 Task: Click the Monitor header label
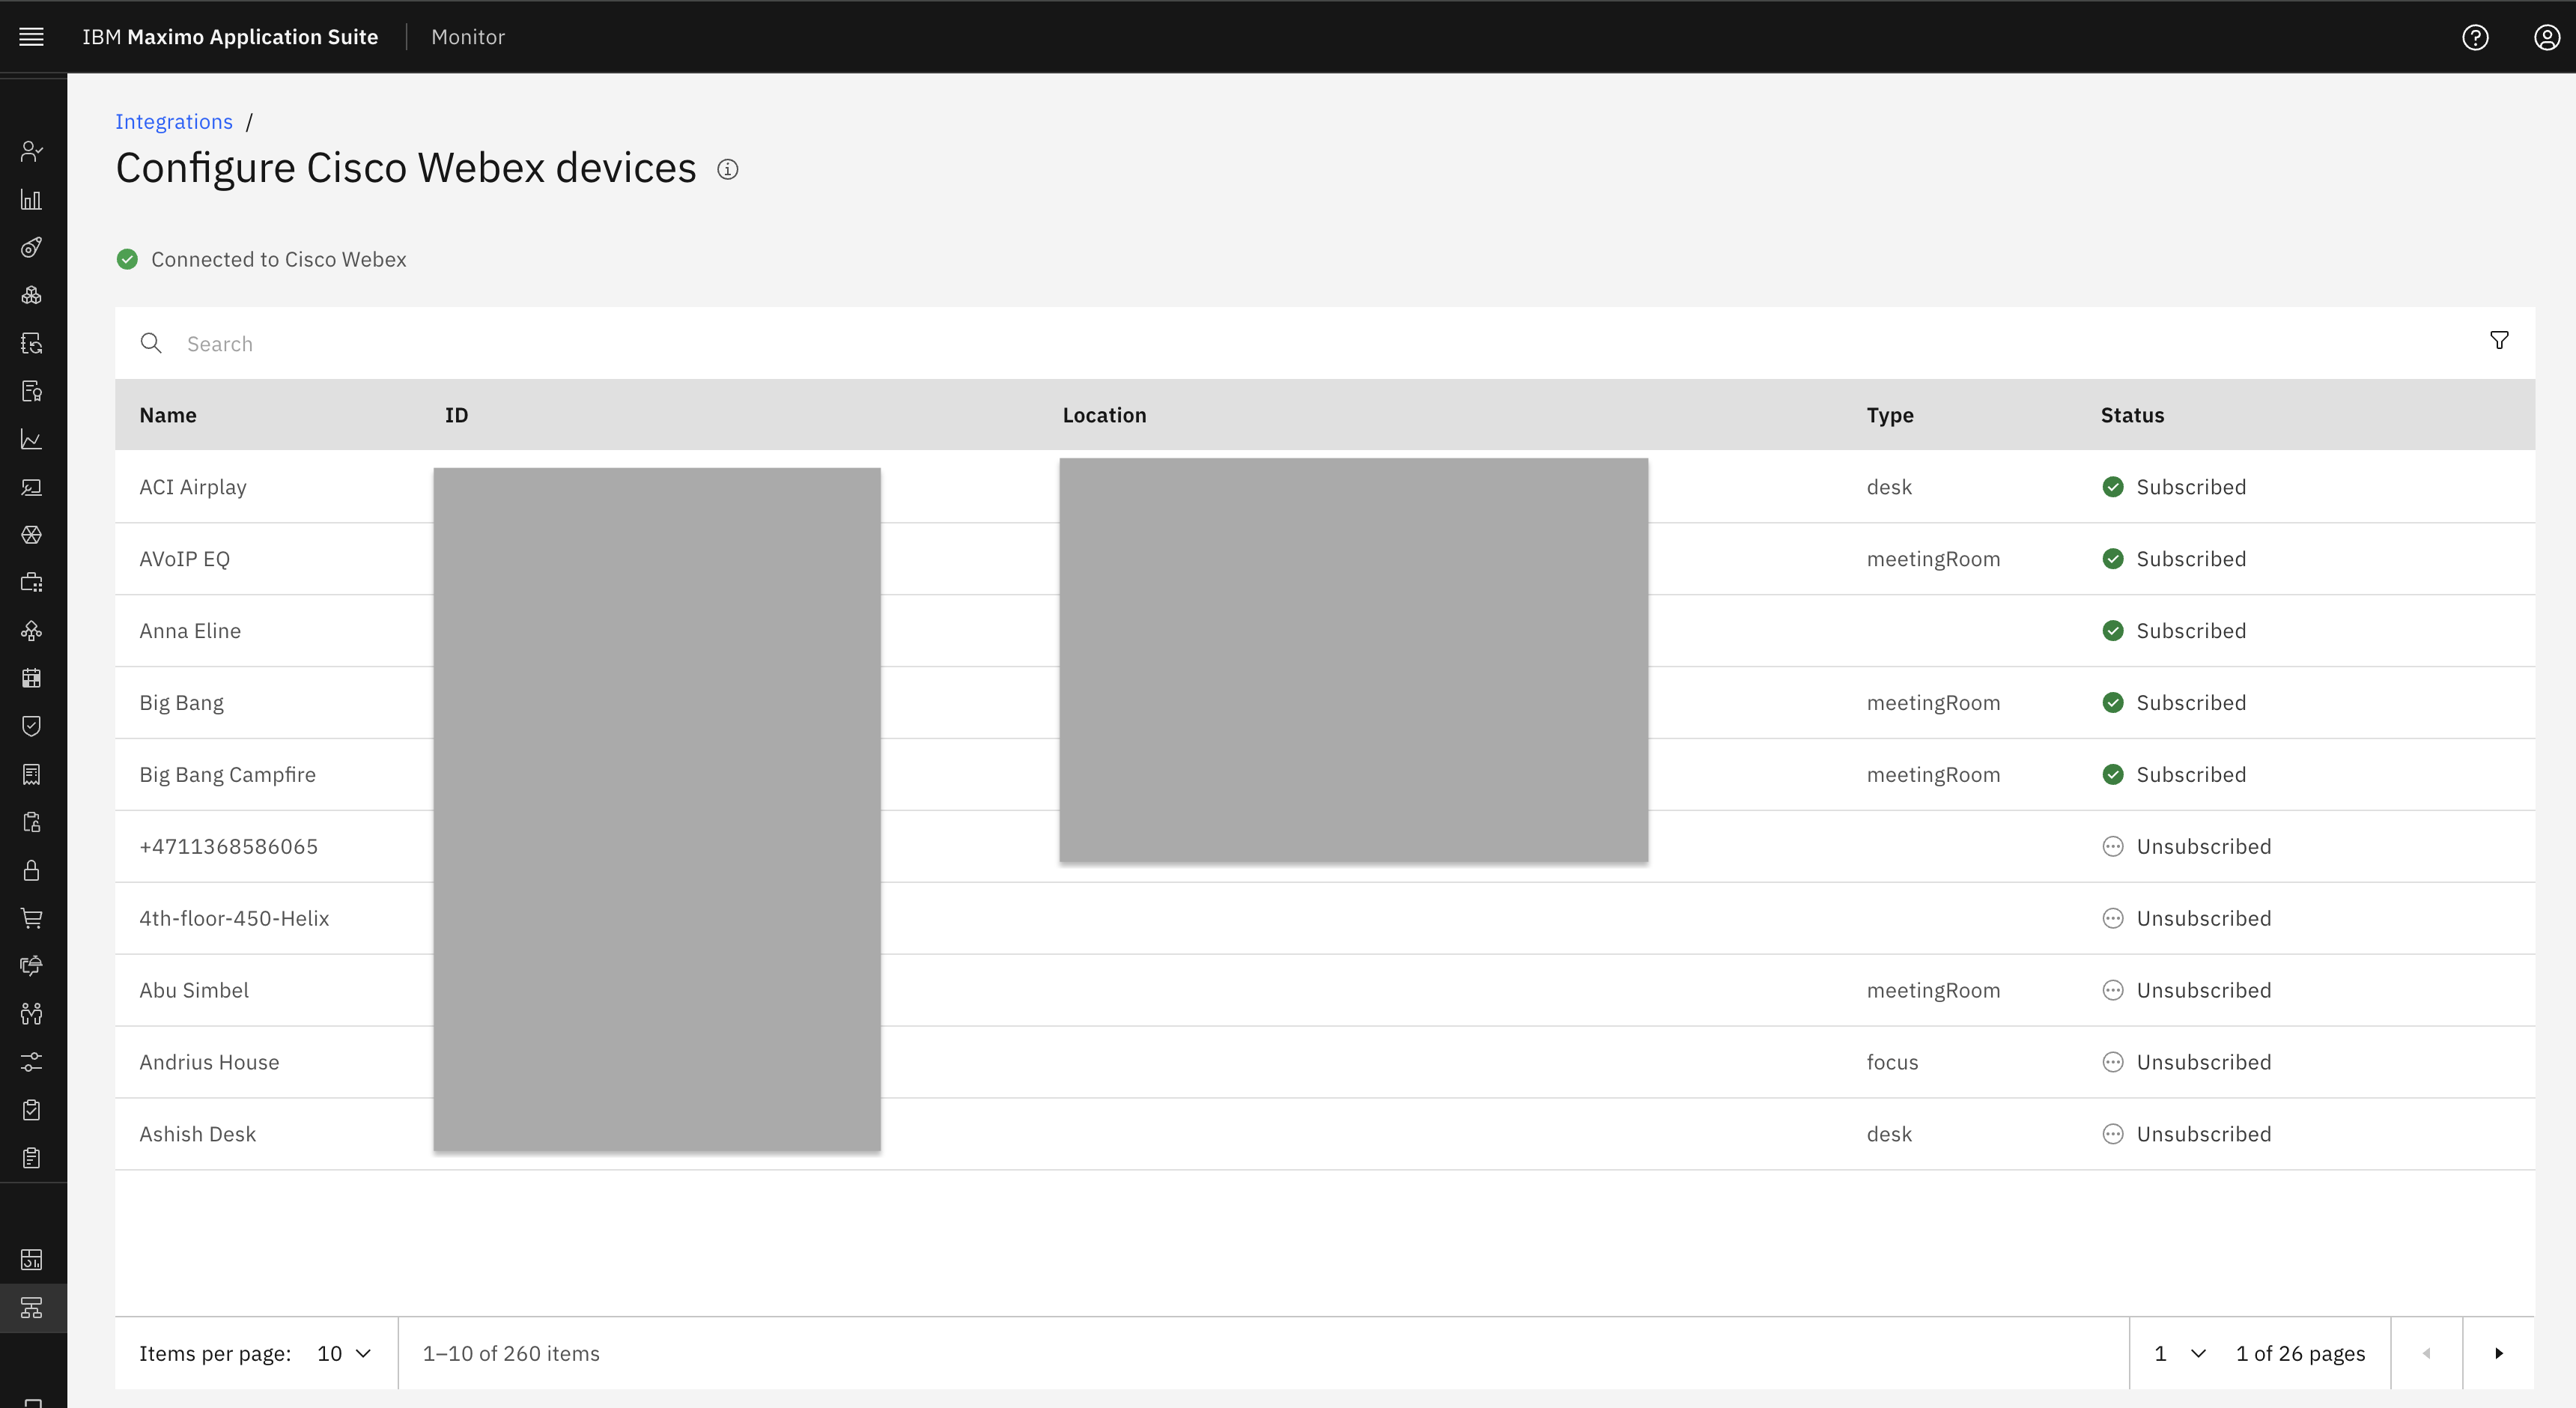468,37
